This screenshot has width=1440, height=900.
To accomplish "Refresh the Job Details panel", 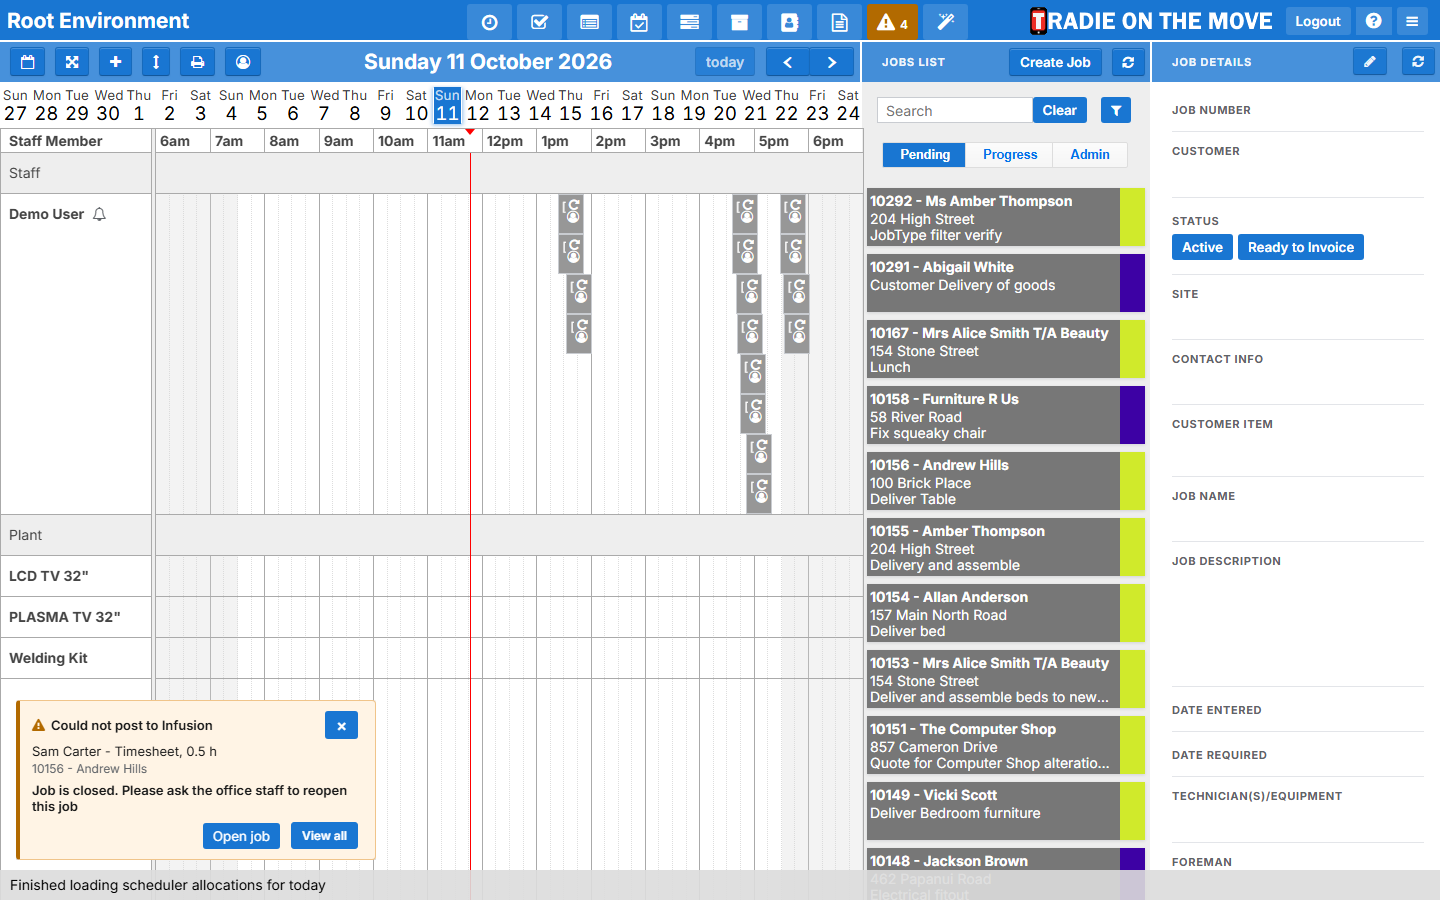I will tap(1418, 62).
